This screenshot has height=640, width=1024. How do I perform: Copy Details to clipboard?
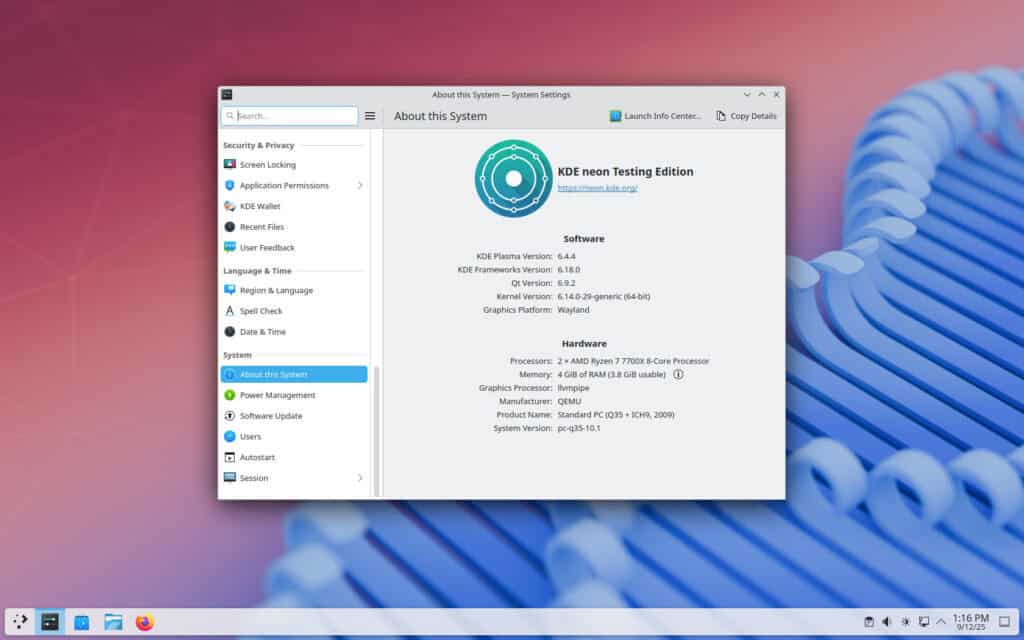pos(746,116)
